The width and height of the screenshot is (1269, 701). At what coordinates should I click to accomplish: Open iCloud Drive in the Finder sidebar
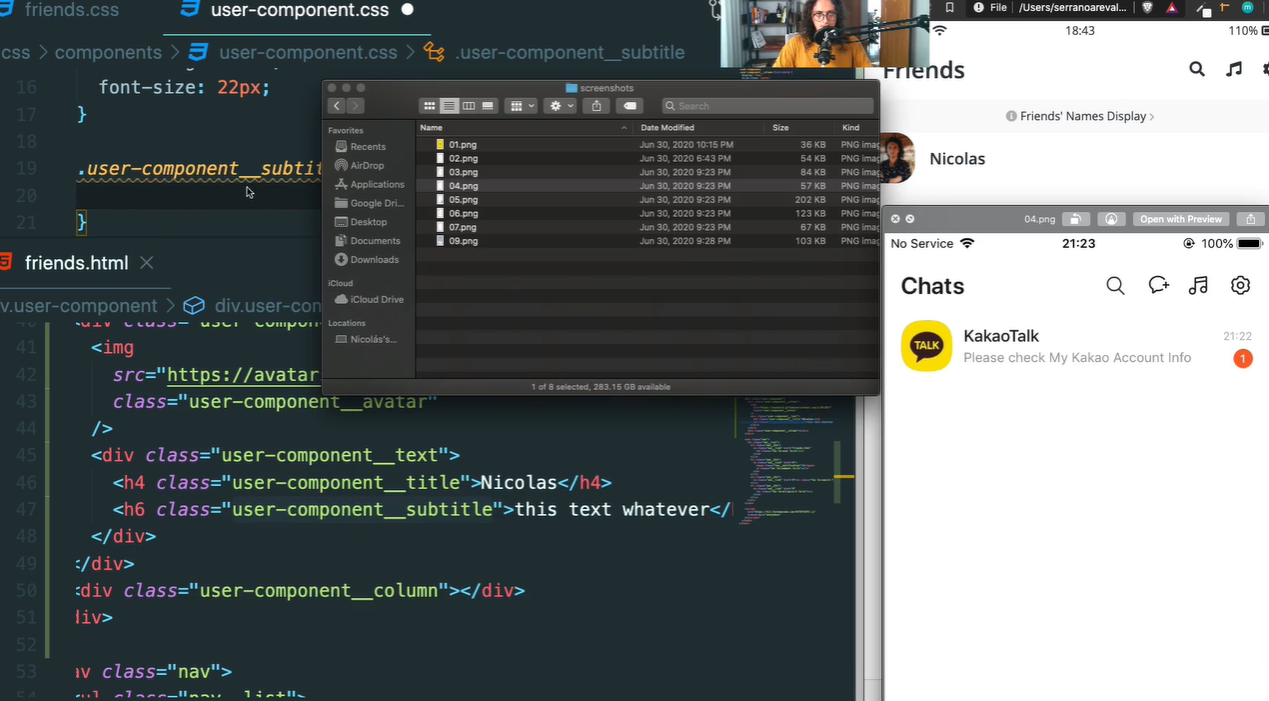370,300
